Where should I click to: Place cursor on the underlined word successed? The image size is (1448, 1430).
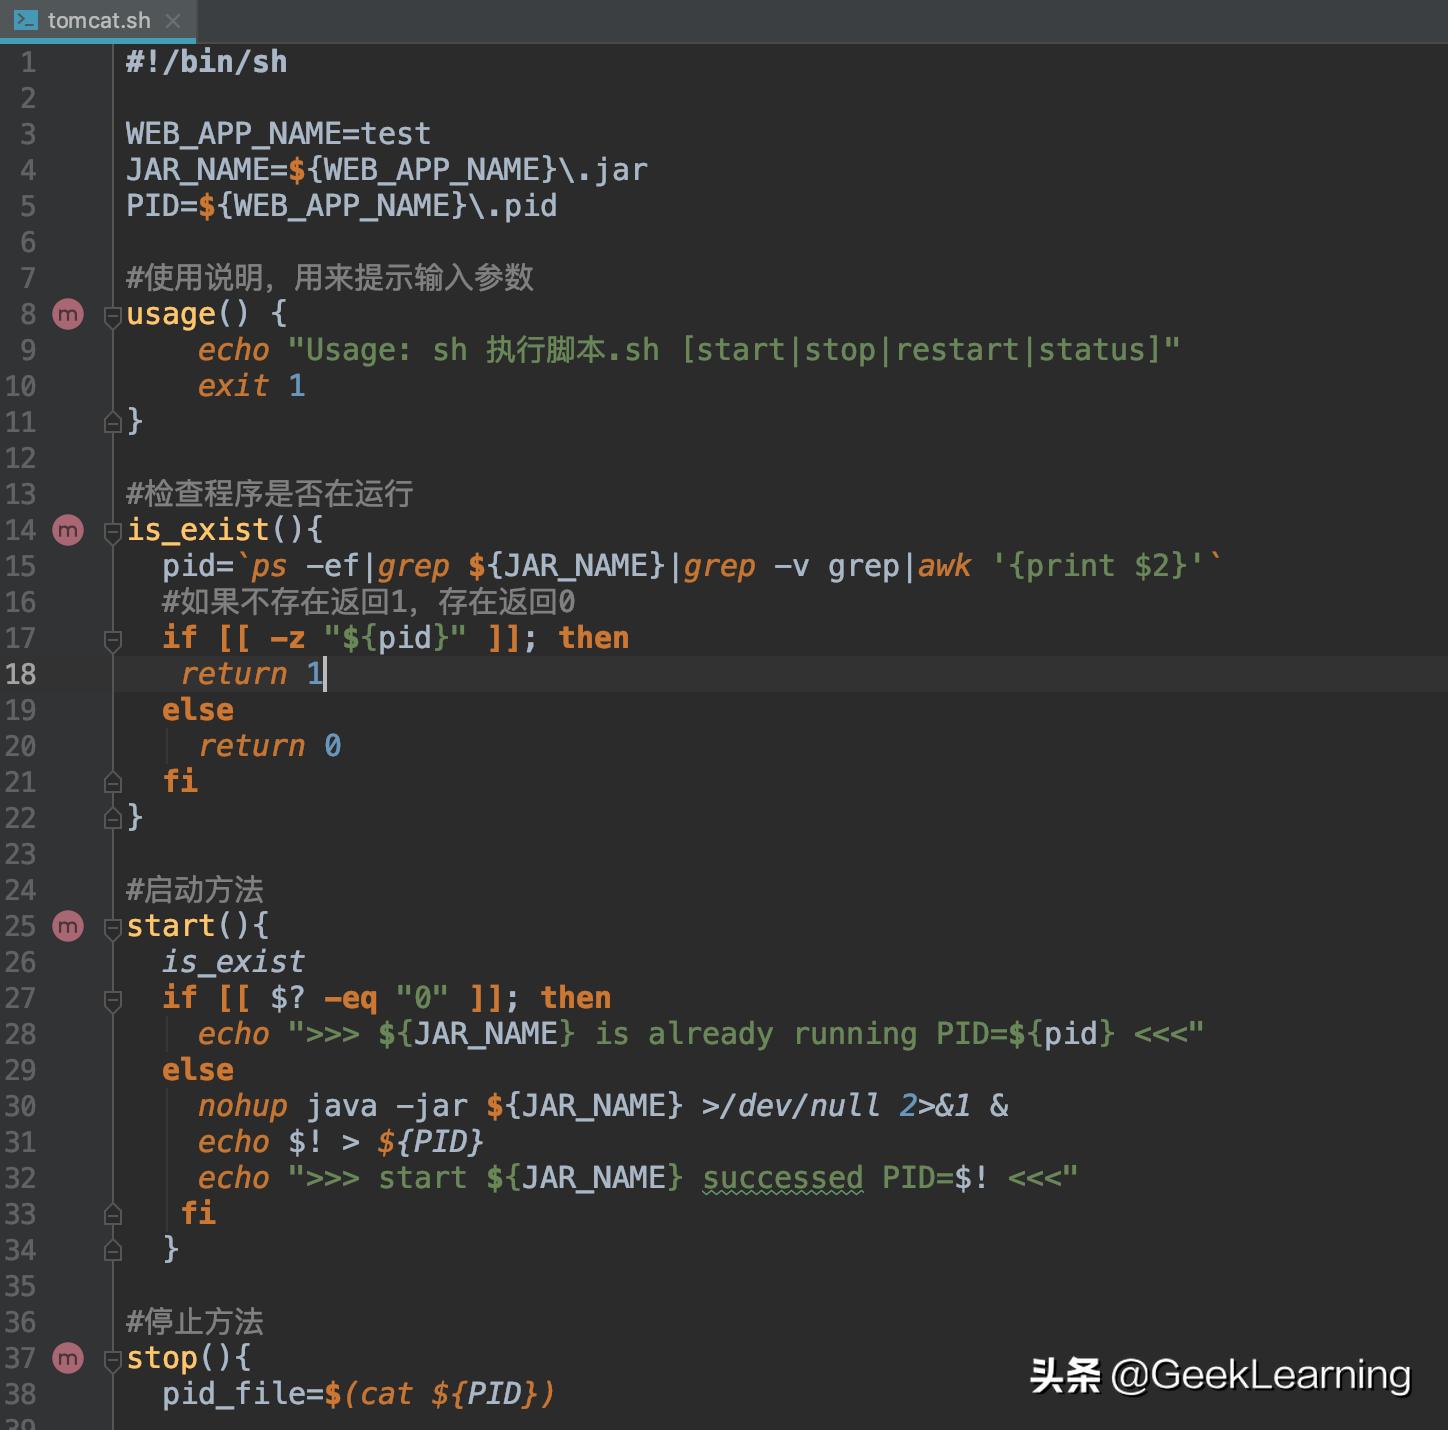pos(782,1178)
